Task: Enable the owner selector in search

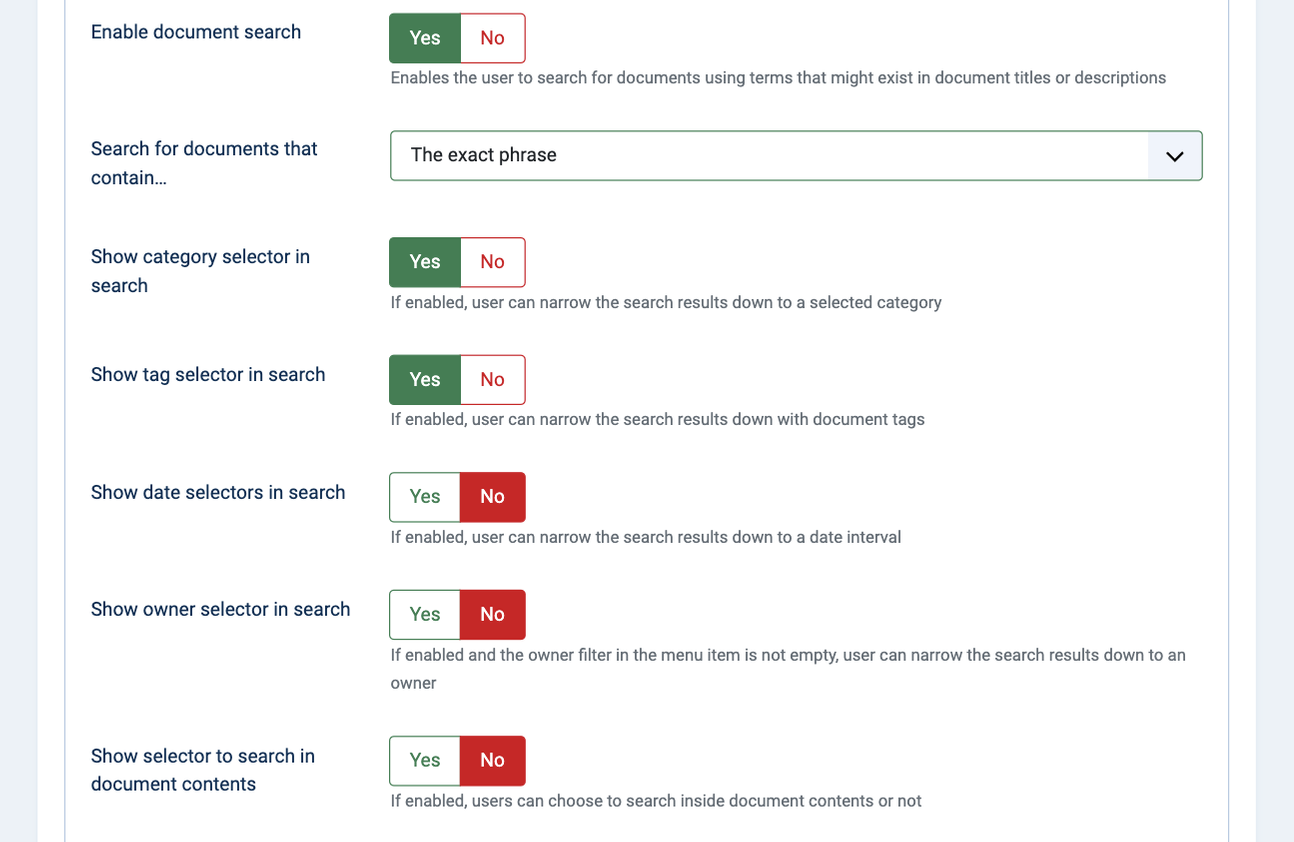Action: [425, 614]
